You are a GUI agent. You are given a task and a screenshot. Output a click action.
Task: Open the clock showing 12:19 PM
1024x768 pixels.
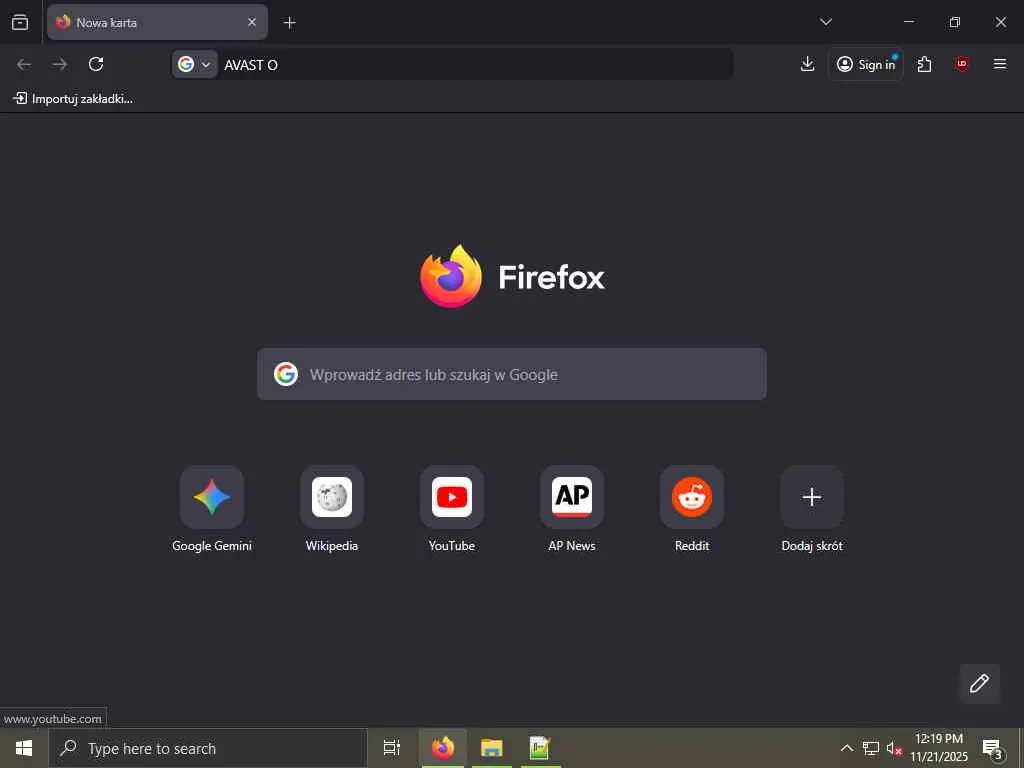(x=939, y=748)
